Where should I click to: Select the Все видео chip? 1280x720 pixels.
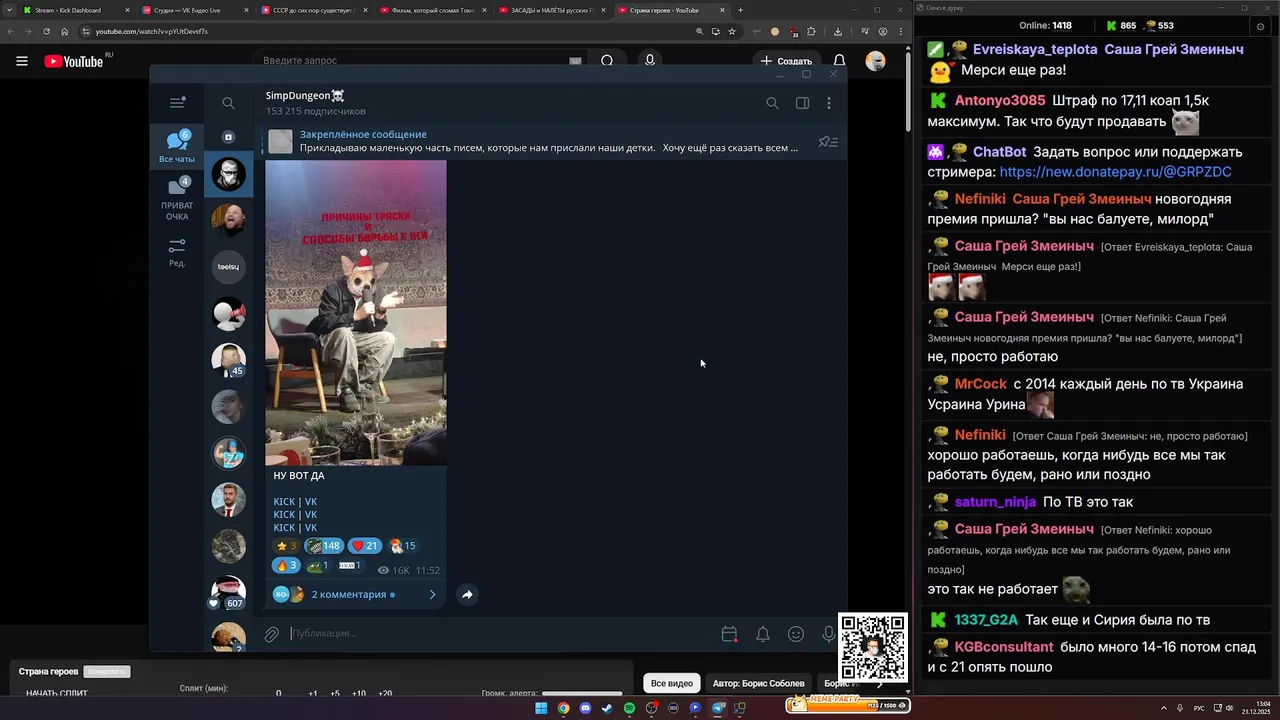[672, 683]
